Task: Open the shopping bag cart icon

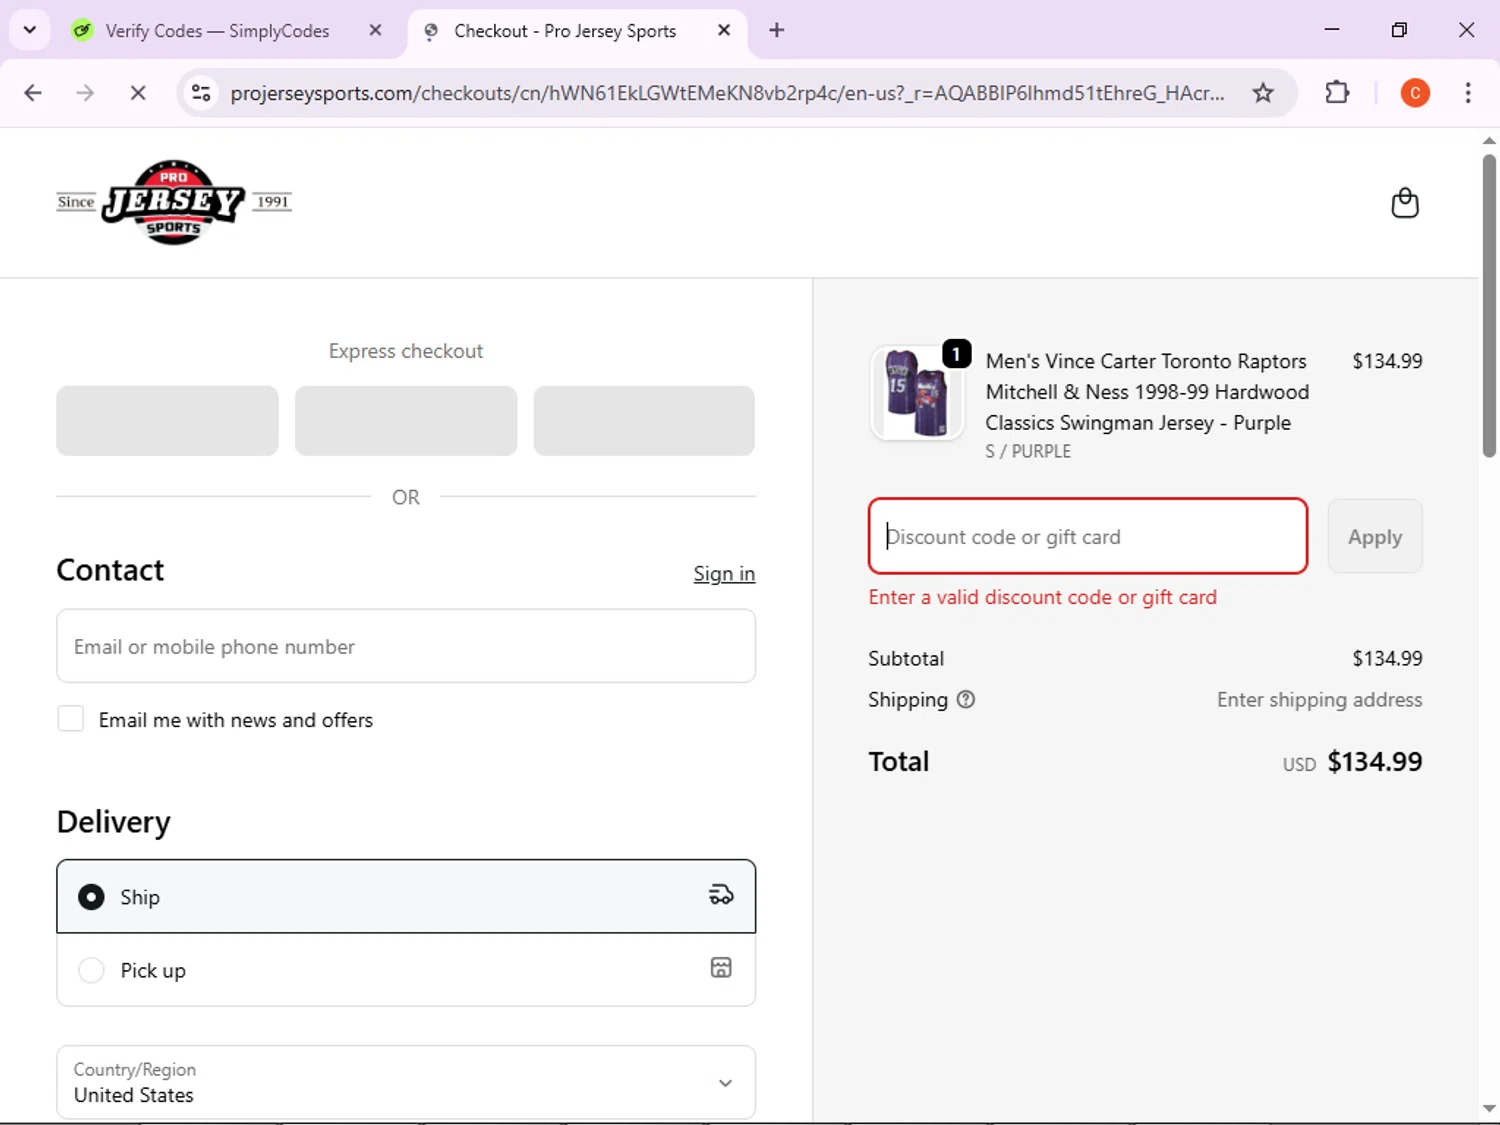Action: click(1405, 203)
